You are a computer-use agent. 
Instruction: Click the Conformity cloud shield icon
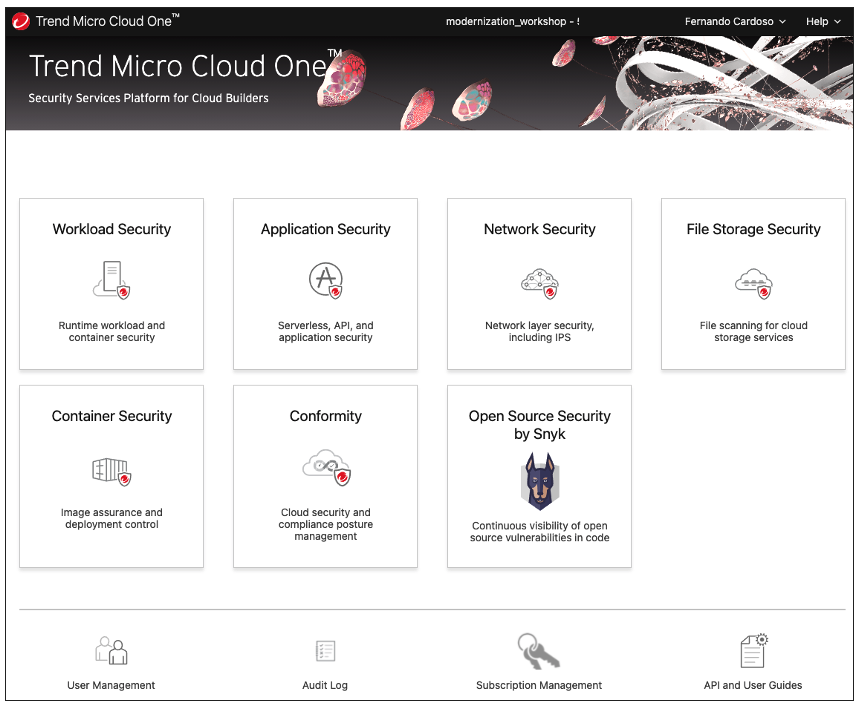click(326, 467)
